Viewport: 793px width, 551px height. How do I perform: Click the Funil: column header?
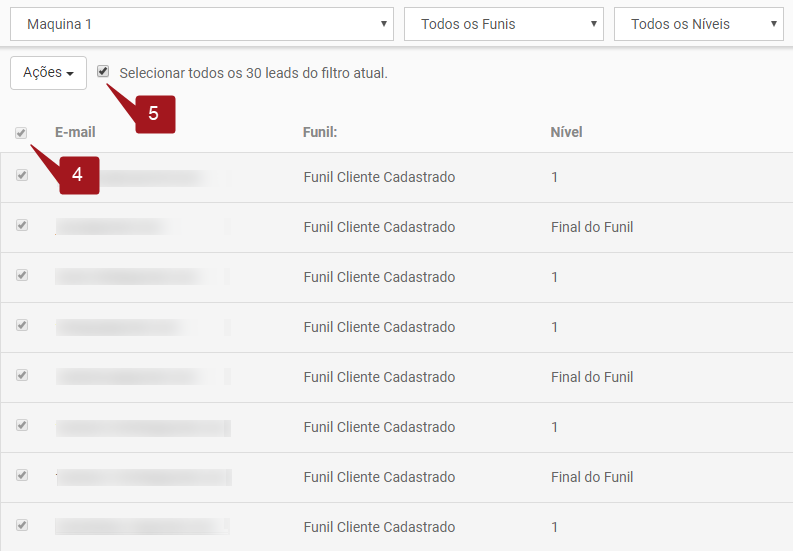(x=320, y=132)
